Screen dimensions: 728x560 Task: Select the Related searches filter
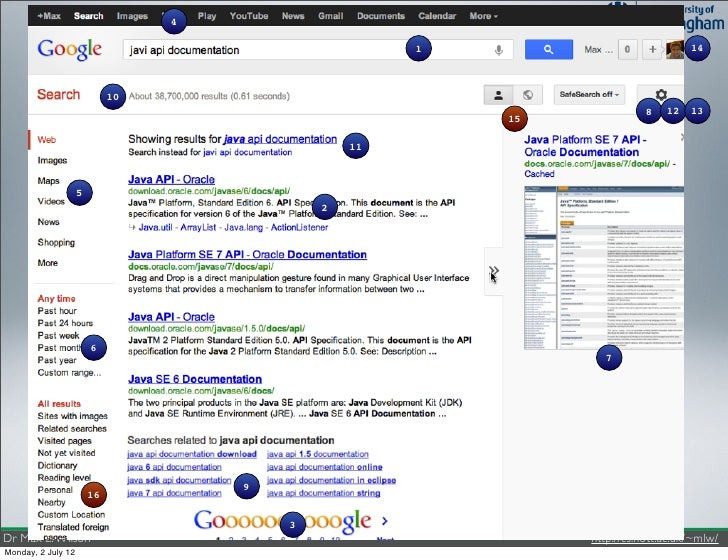pos(72,429)
